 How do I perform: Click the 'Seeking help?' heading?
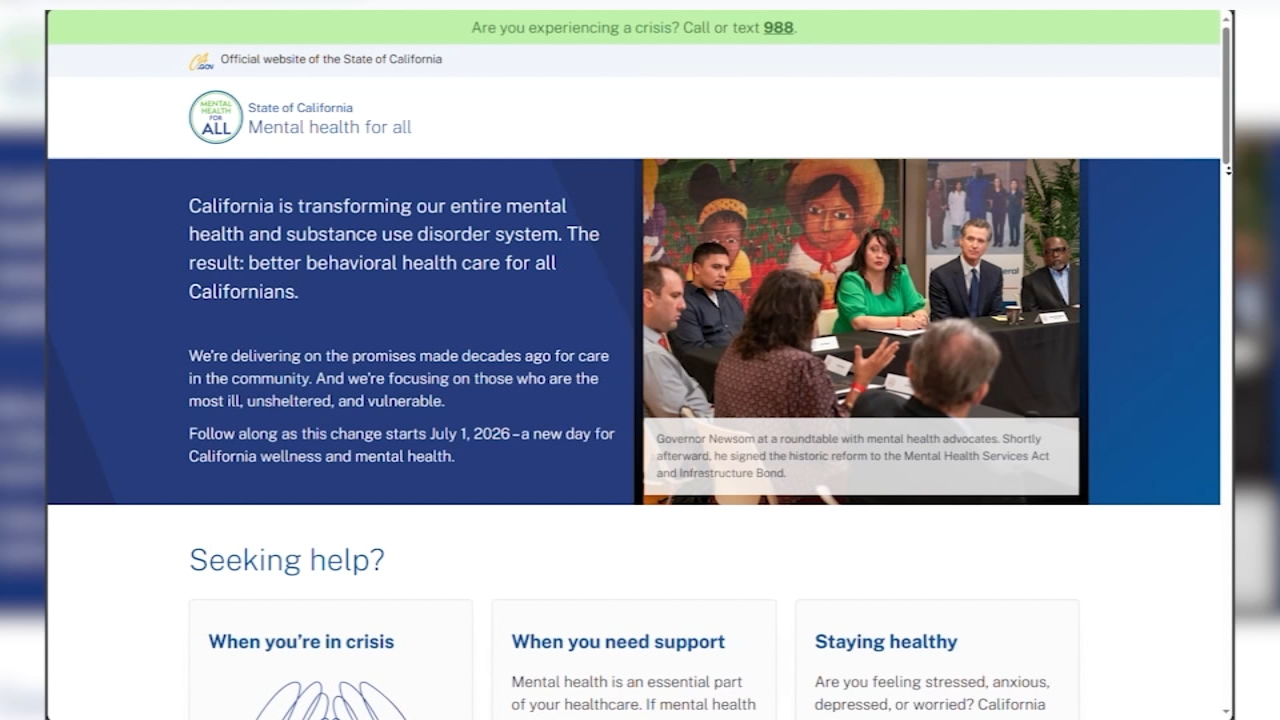pos(287,559)
